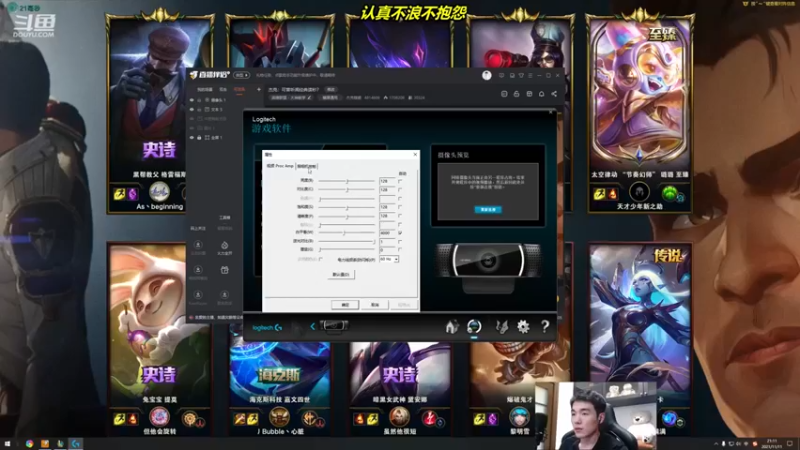
Task: Click the pencil edit icon beside room title
Action: click(309, 97)
